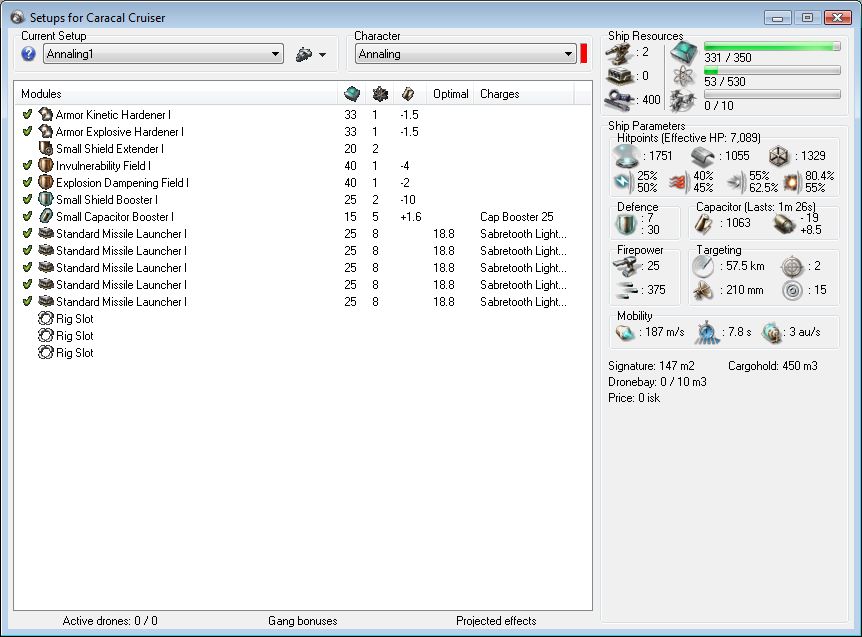Toggle the last Standard Missile Launcher I checkmark
The width and height of the screenshot is (862, 637).
[27, 302]
